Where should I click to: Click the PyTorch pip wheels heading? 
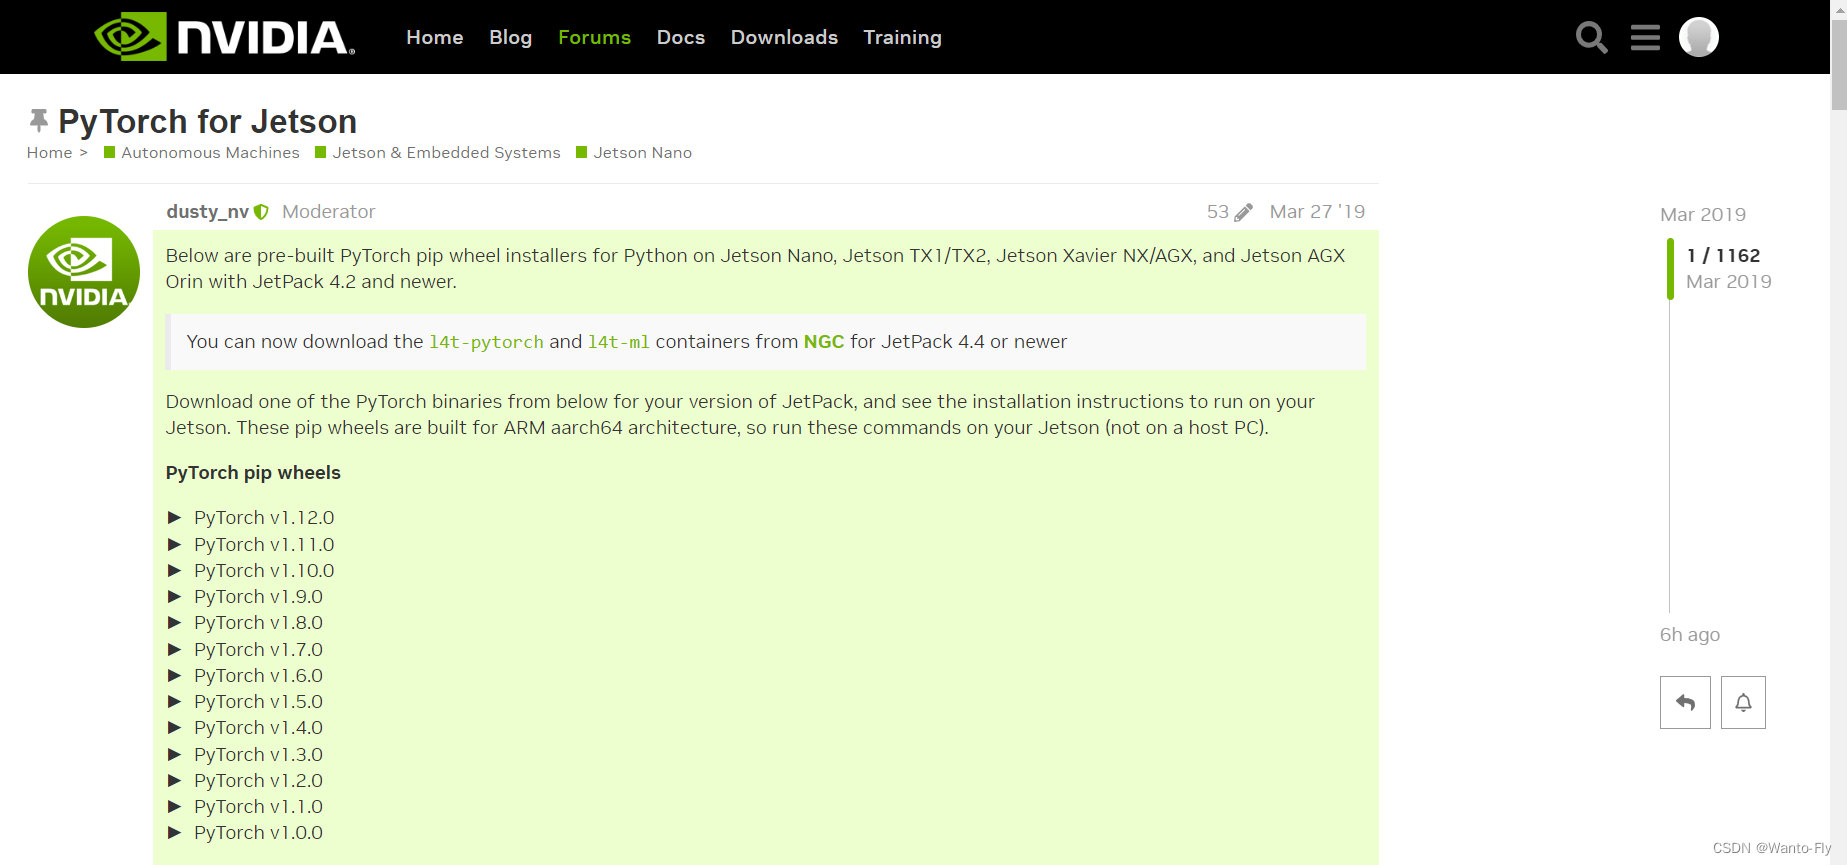(253, 473)
